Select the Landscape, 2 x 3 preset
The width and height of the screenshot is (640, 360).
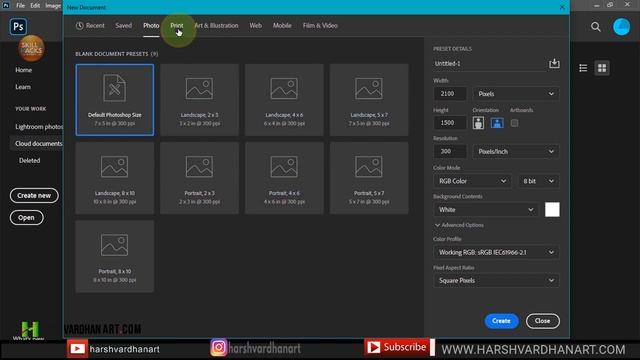click(x=199, y=100)
